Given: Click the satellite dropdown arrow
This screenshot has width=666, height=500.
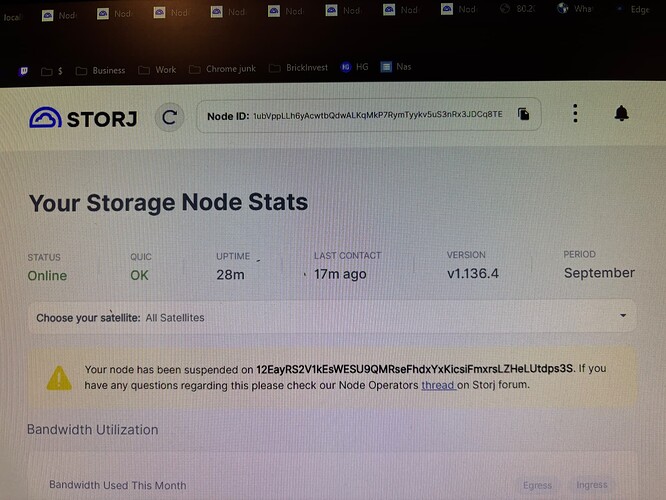Looking at the screenshot, I should (623, 315).
